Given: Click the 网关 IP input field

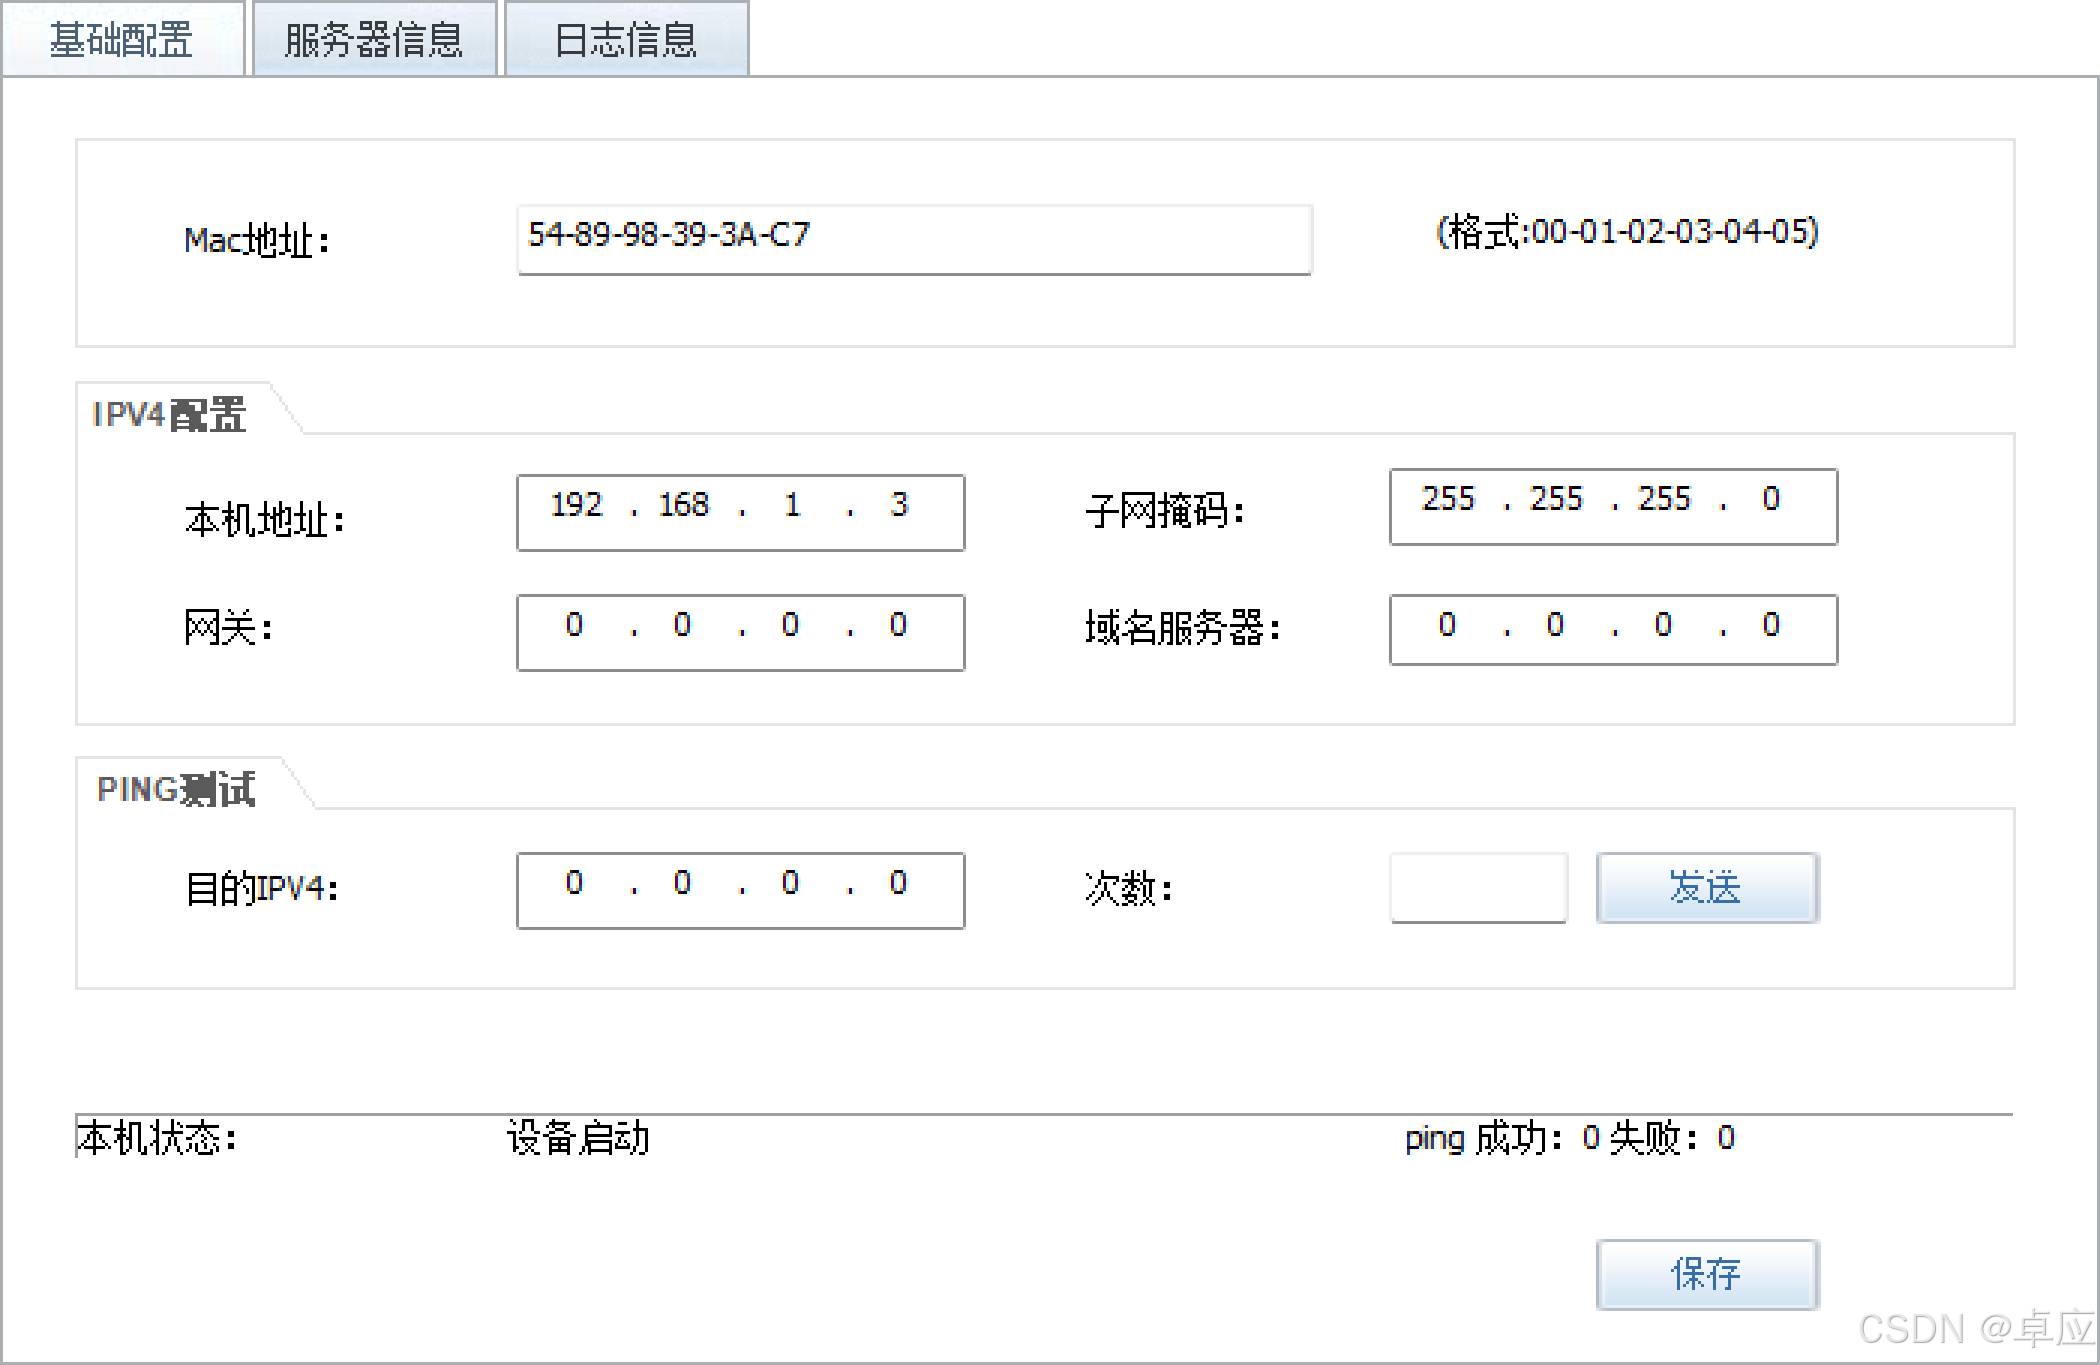Looking at the screenshot, I should click(x=740, y=633).
